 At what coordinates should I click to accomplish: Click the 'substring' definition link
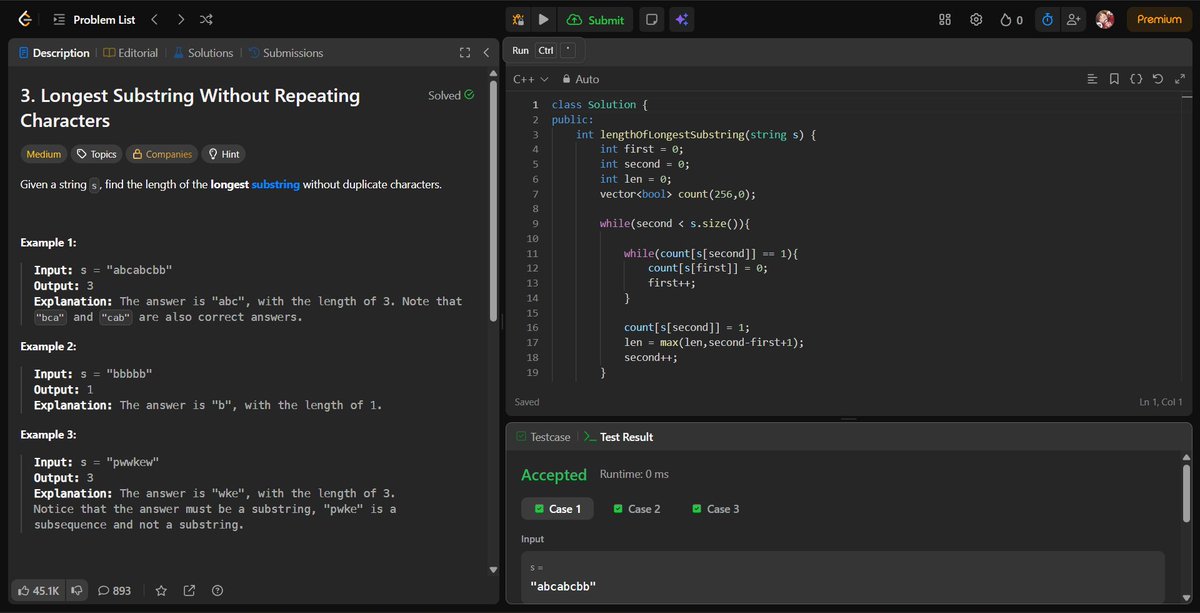tap(275, 185)
